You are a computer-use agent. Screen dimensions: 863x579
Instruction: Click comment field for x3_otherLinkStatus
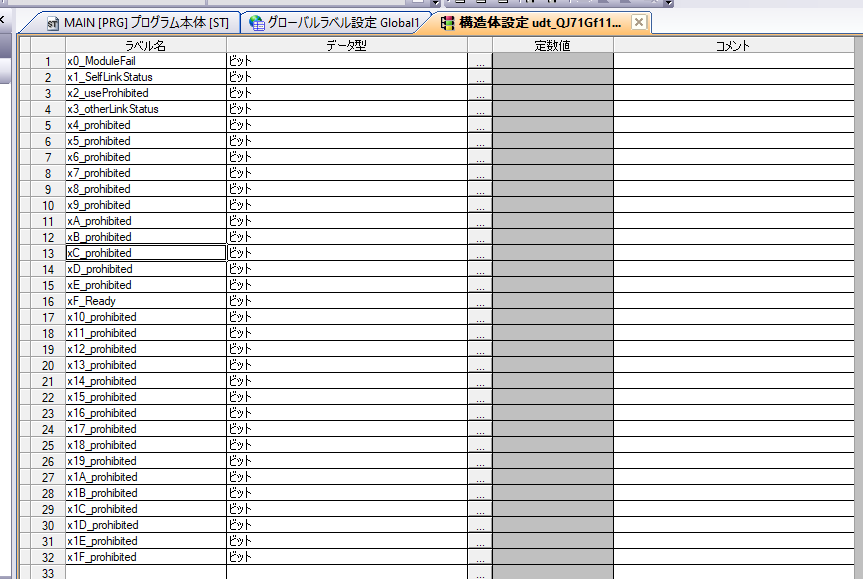734,109
